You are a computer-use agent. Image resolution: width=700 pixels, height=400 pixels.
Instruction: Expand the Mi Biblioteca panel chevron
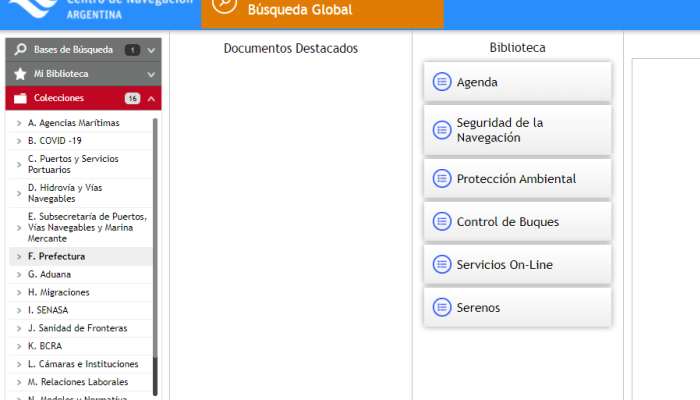click(x=151, y=75)
